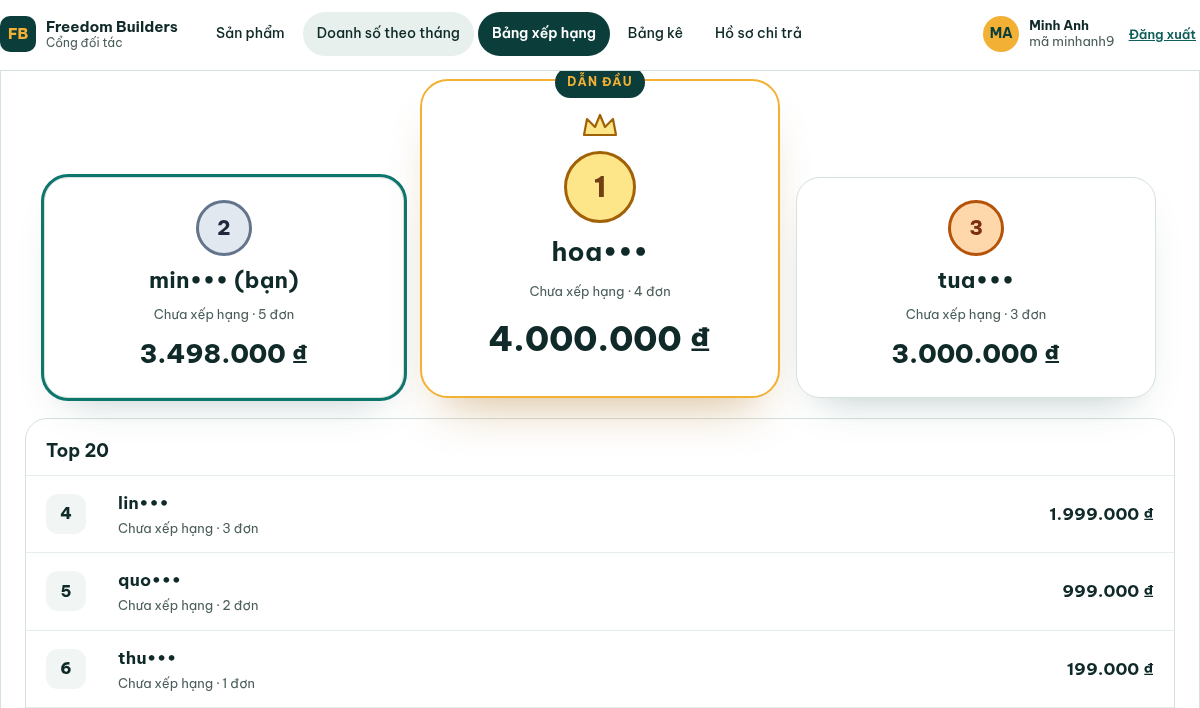The width and height of the screenshot is (1200, 708).
Task: Click the rank 4 badge
Action: coord(66,514)
